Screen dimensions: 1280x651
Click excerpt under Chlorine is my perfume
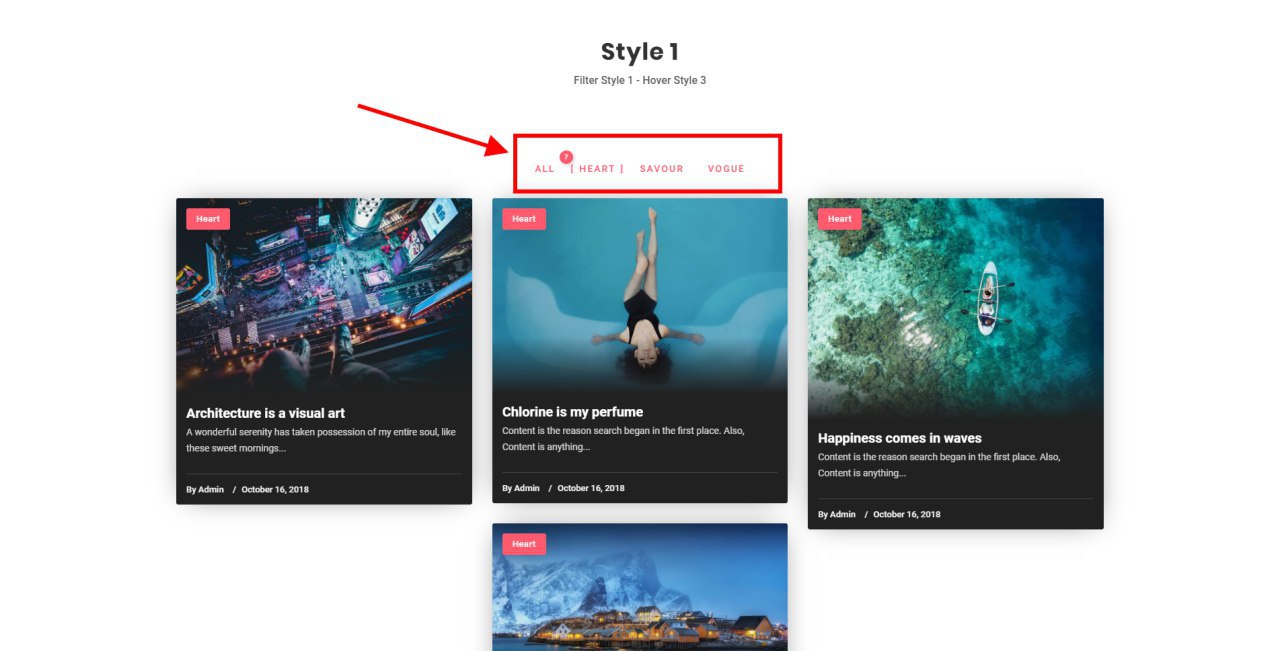coord(623,439)
